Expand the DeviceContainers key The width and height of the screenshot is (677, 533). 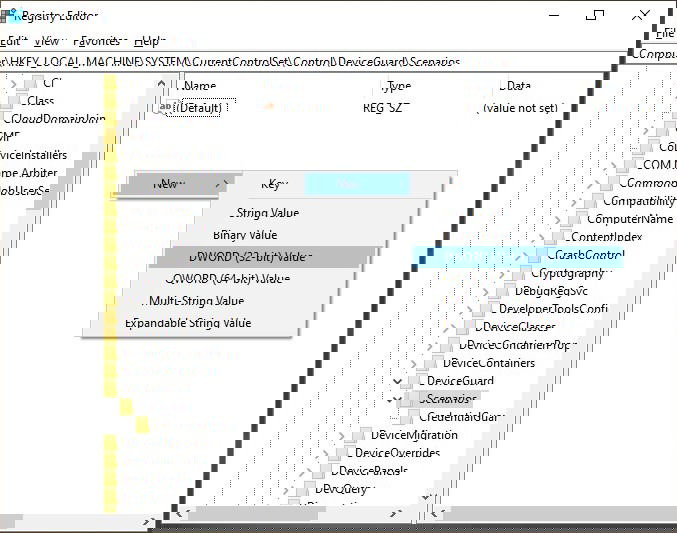point(414,364)
